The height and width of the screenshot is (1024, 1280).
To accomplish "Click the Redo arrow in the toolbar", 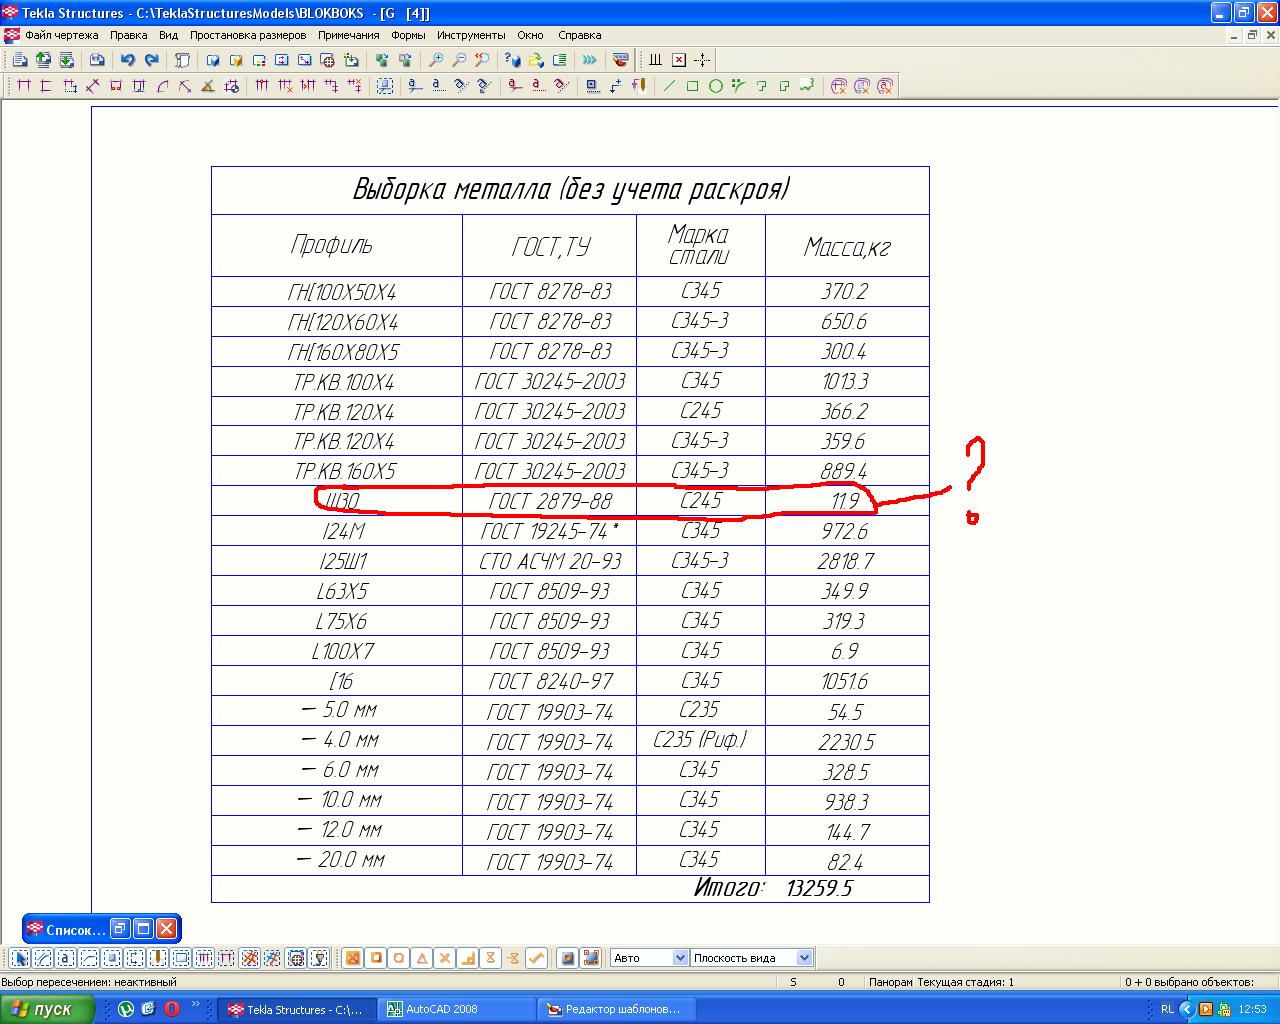I will (151, 60).
